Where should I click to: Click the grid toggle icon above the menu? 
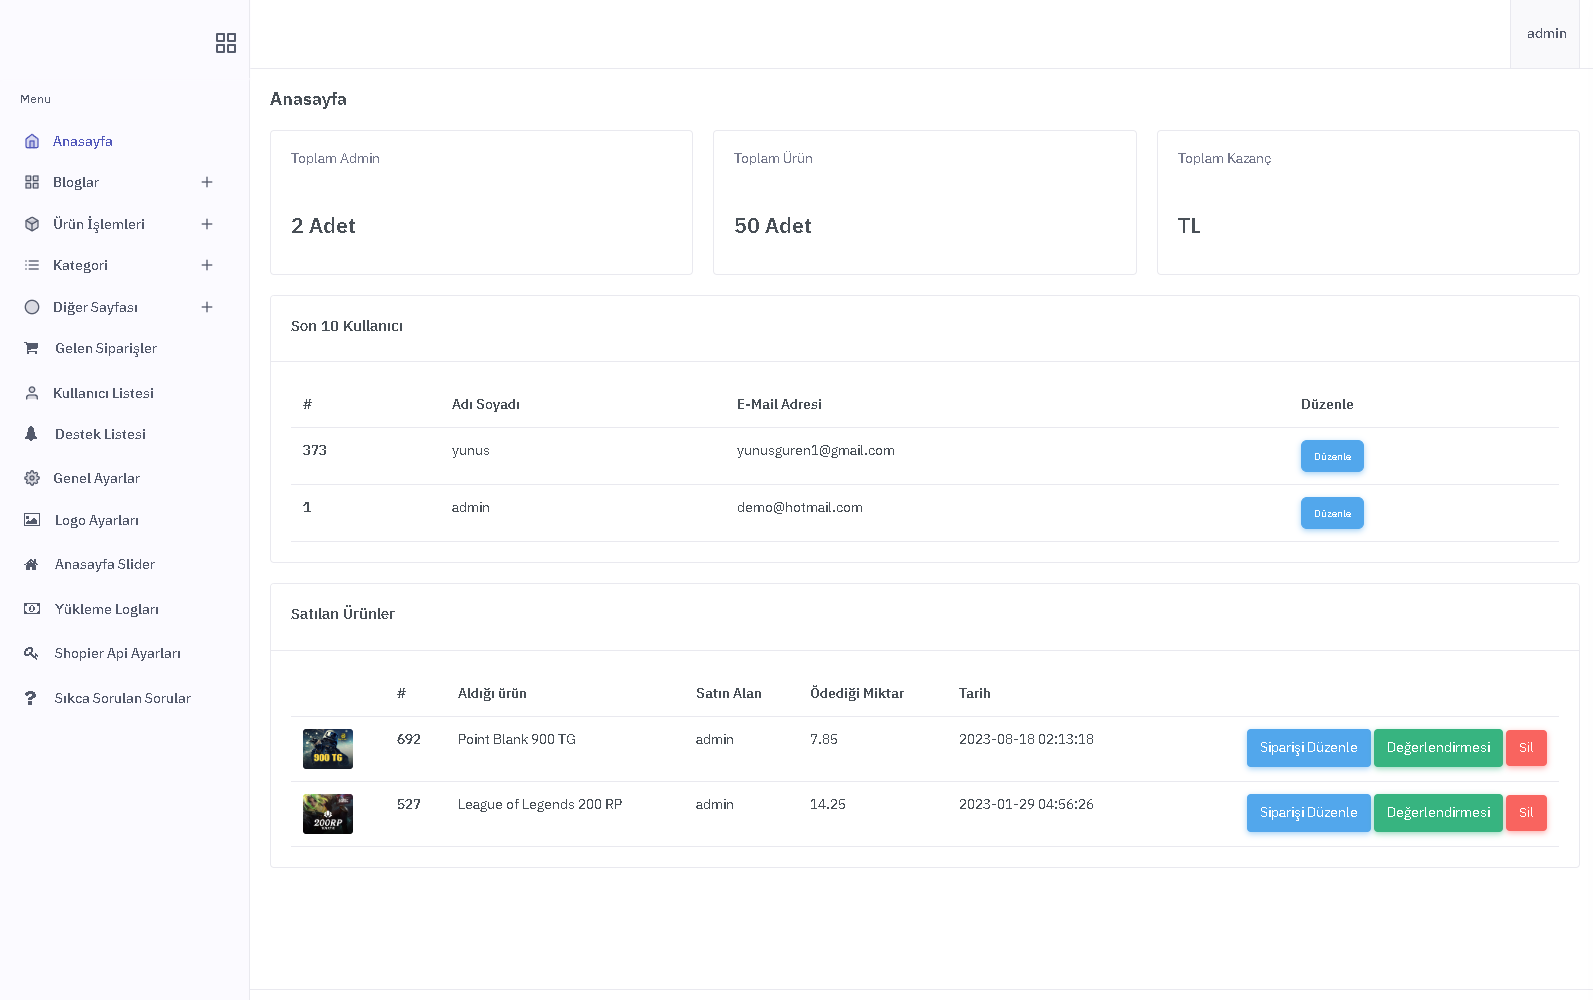(x=226, y=43)
